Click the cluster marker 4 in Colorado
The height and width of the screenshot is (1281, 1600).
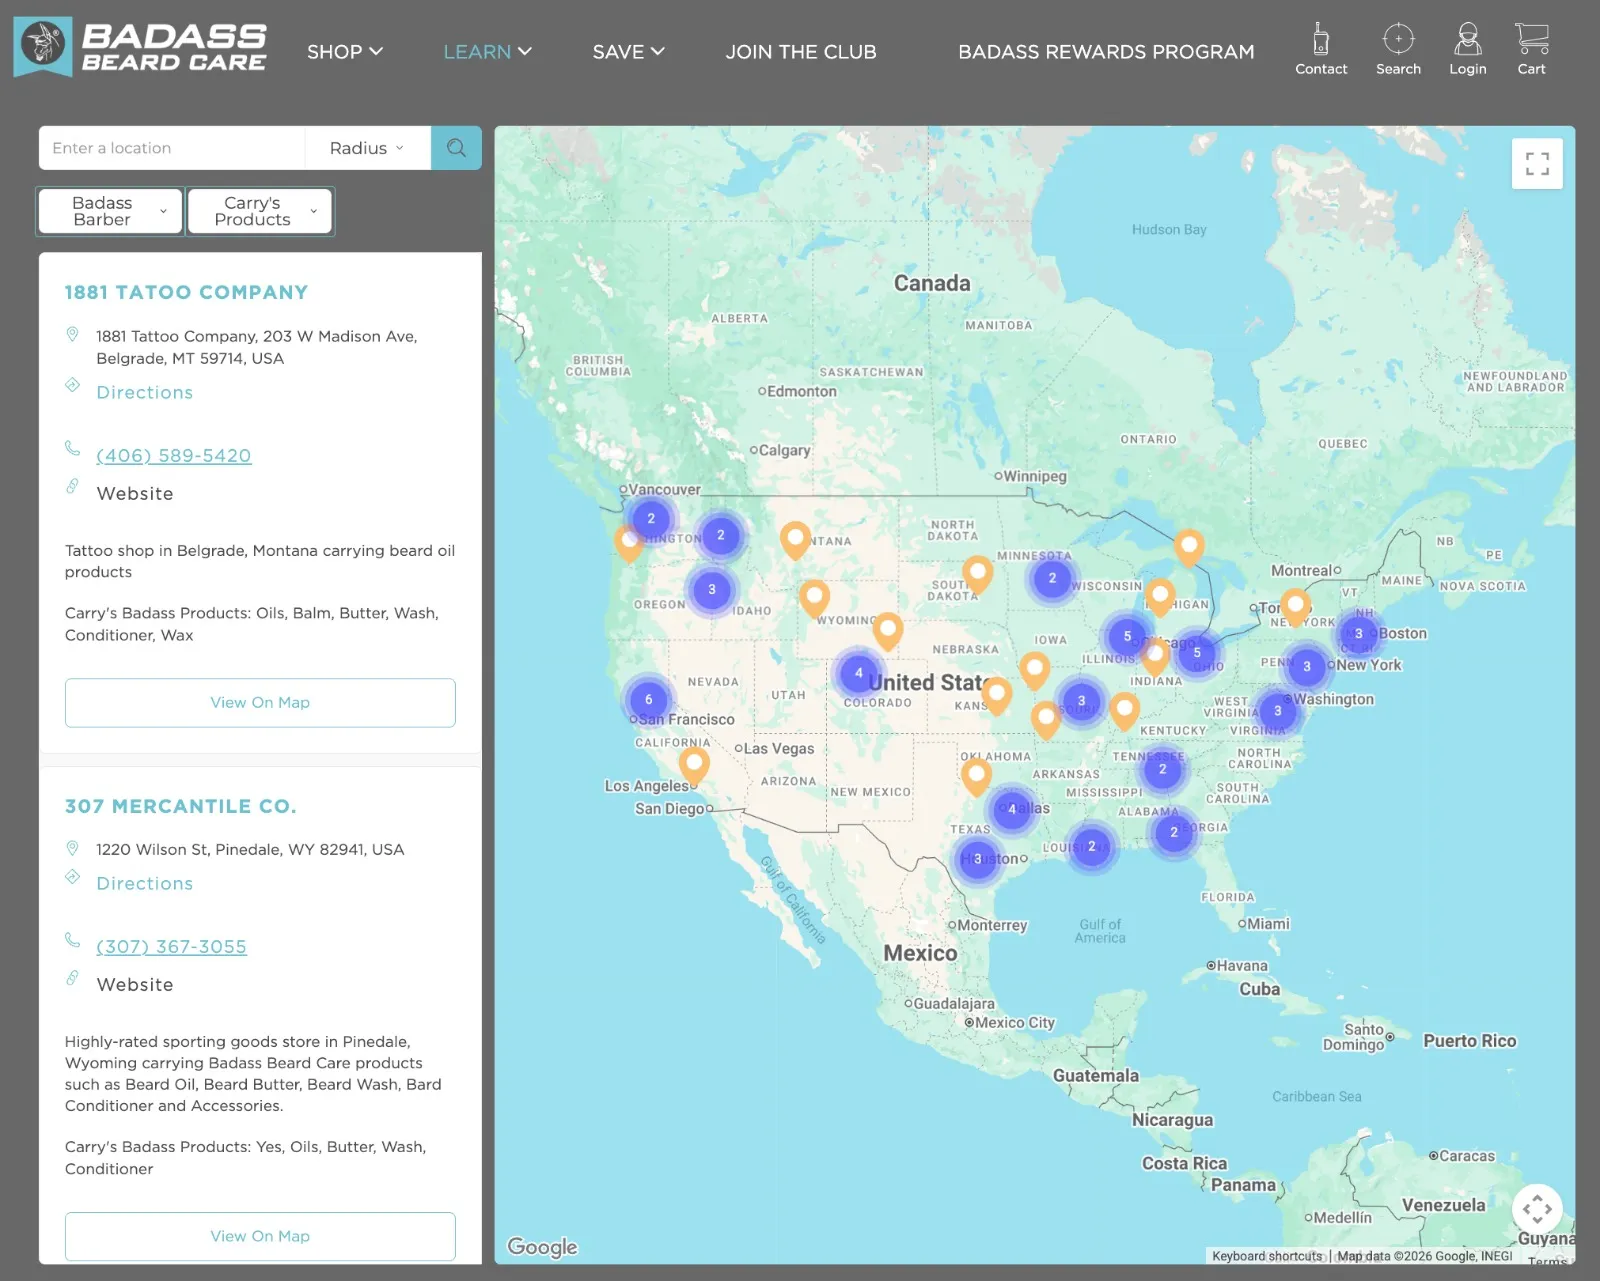(x=858, y=673)
